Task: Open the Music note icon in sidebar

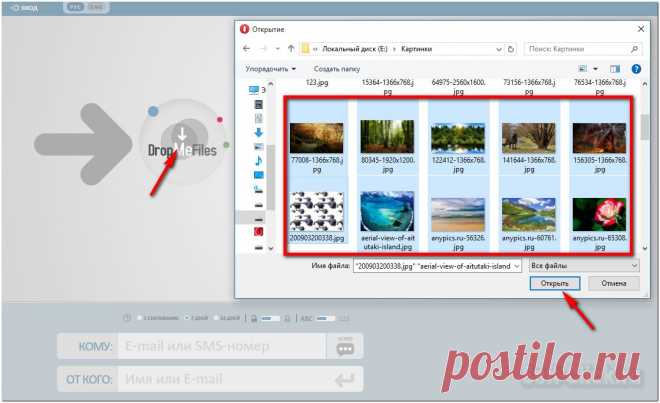Action: (x=258, y=160)
